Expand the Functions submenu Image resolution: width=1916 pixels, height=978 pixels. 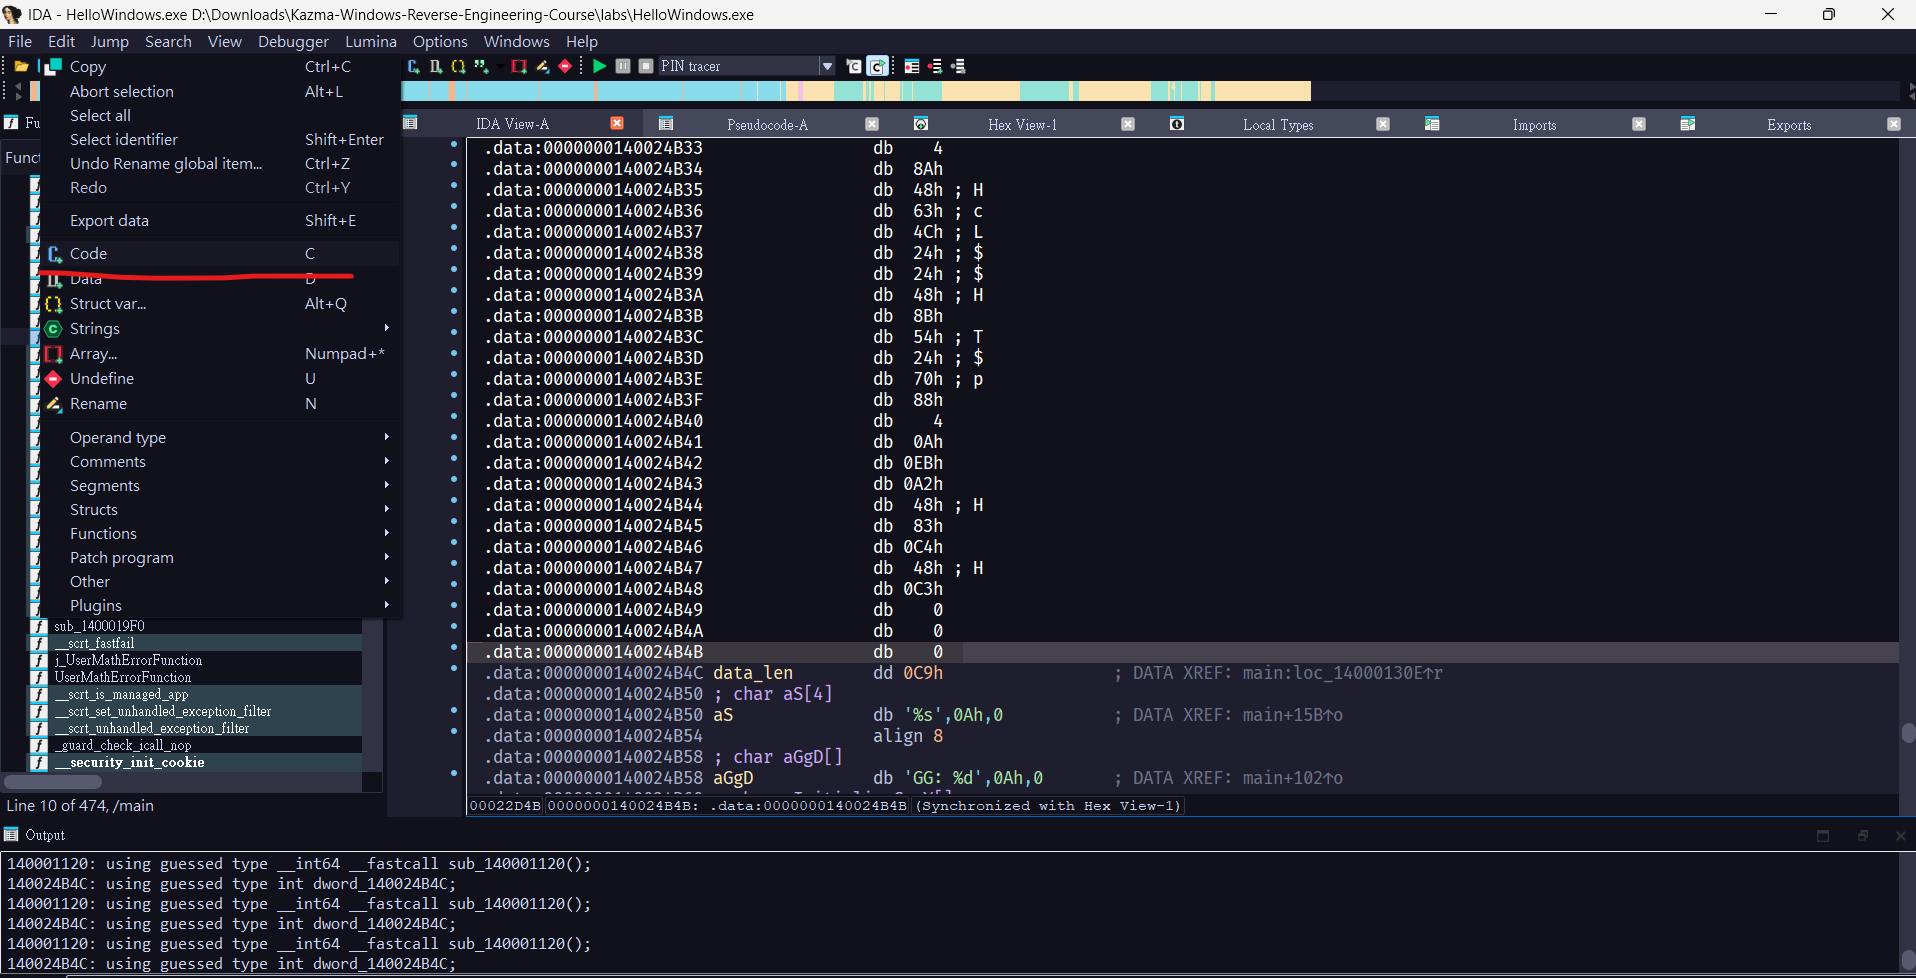click(220, 533)
